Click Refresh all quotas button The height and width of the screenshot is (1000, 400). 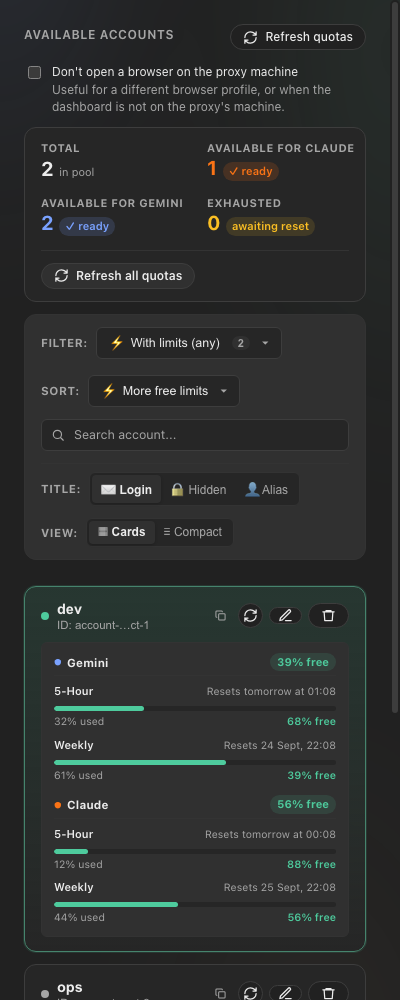click(118, 276)
